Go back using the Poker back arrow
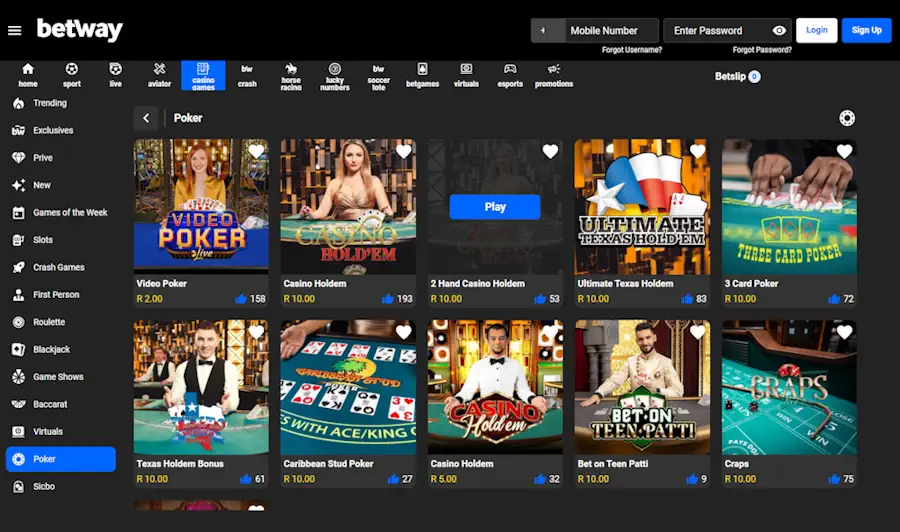900x532 pixels. (x=146, y=118)
